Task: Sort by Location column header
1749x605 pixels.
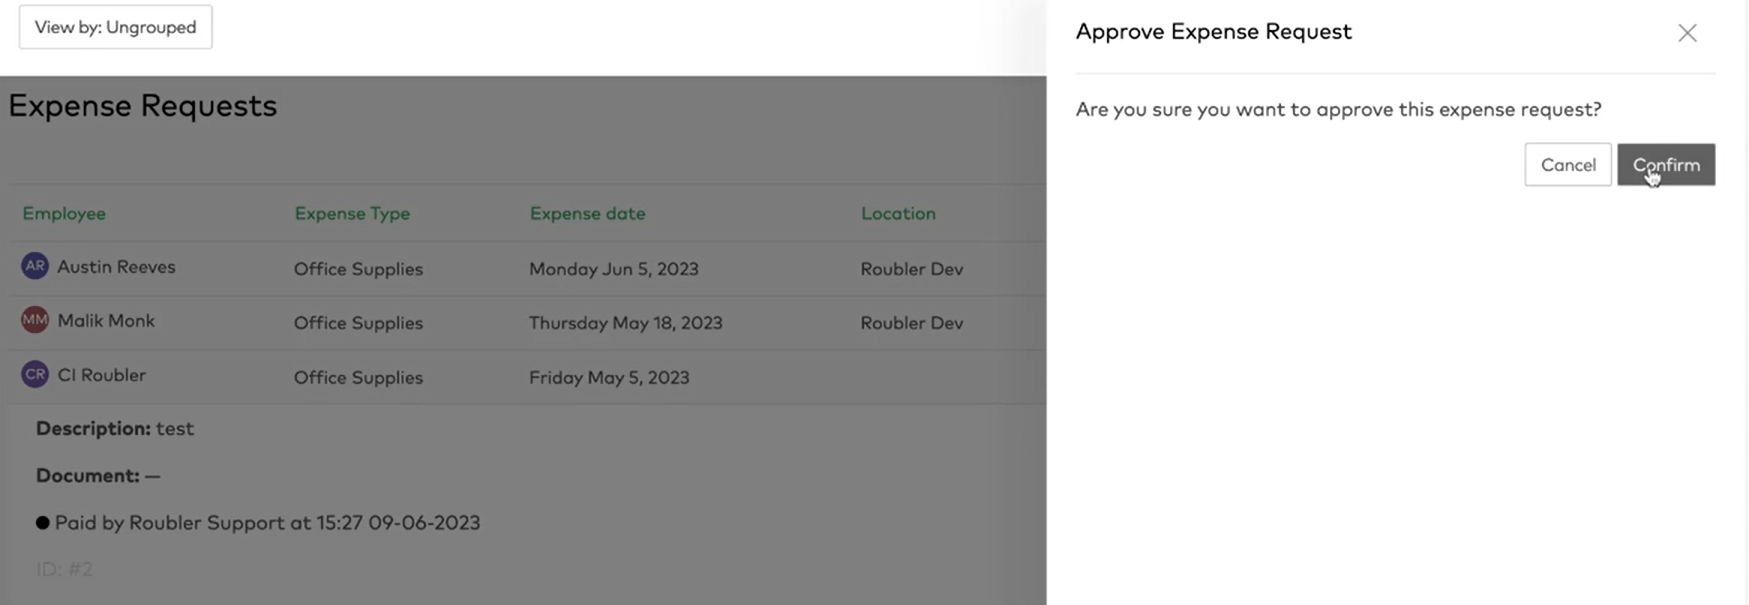Action: point(898,213)
